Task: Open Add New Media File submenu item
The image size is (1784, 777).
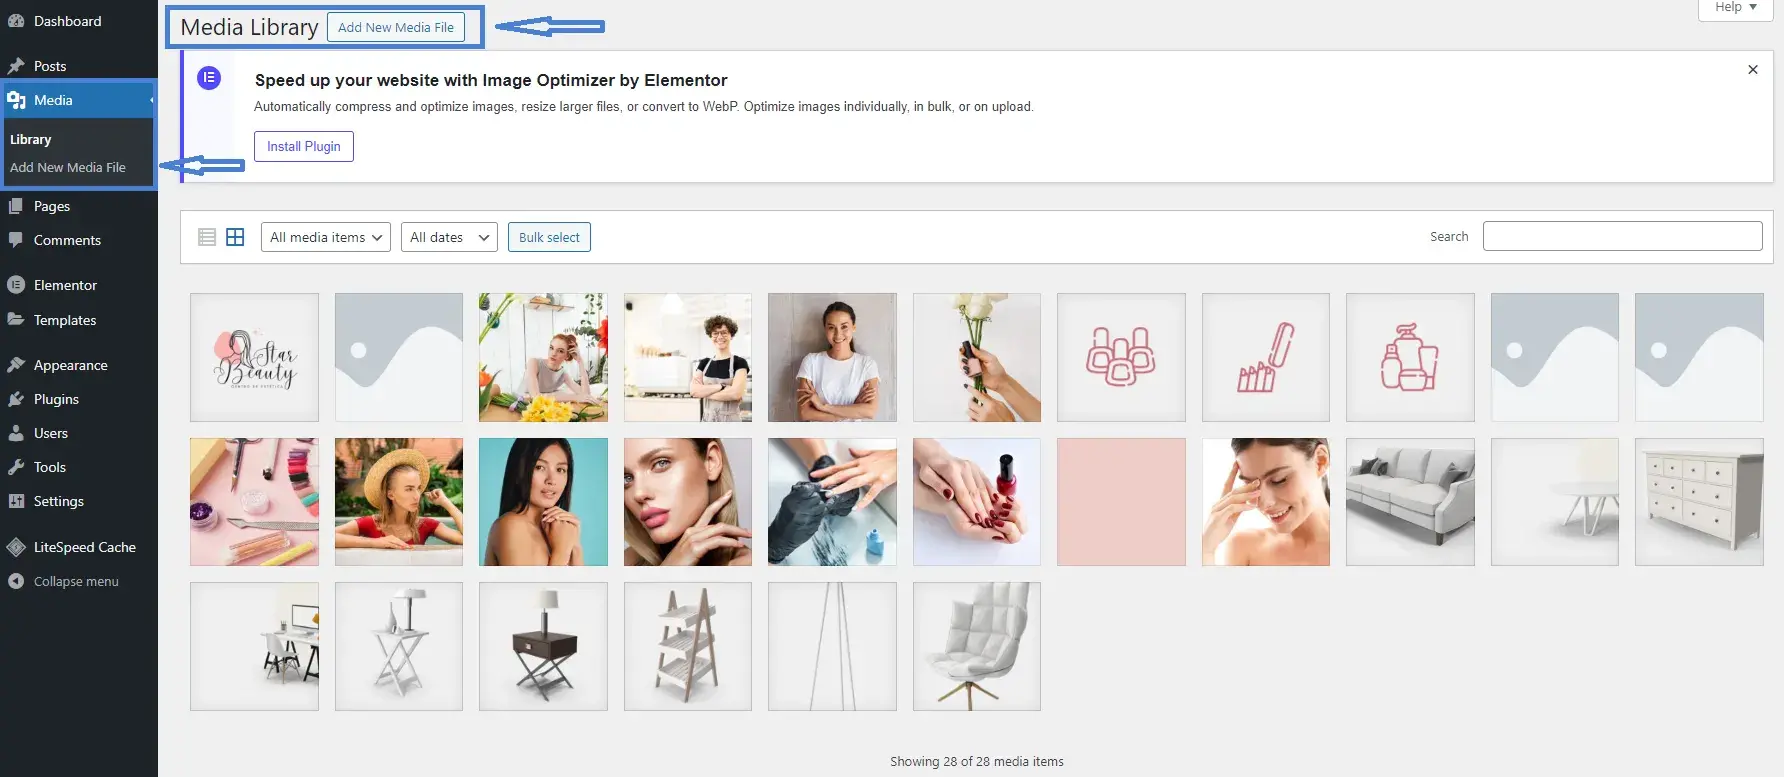Action: pos(68,167)
